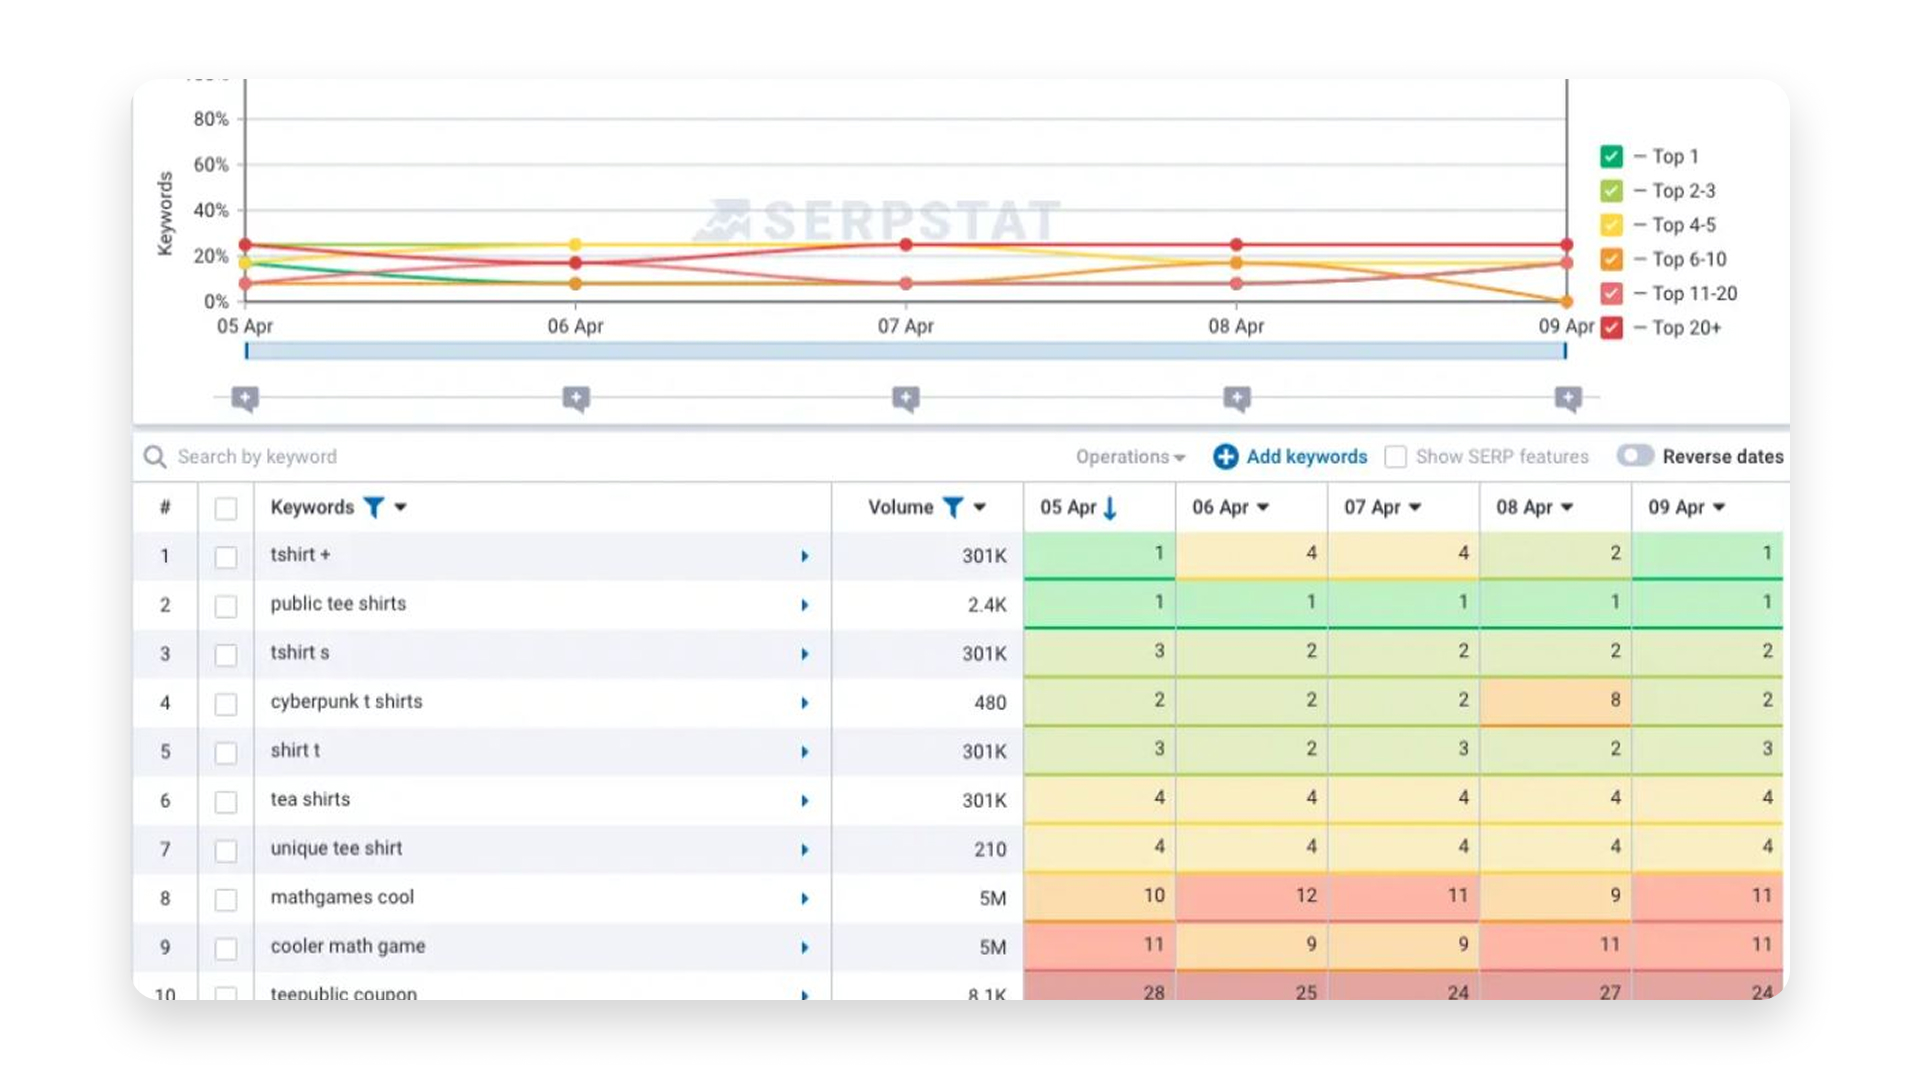
Task: Click the mathgames cool keyword
Action: pyautogui.click(x=342, y=897)
